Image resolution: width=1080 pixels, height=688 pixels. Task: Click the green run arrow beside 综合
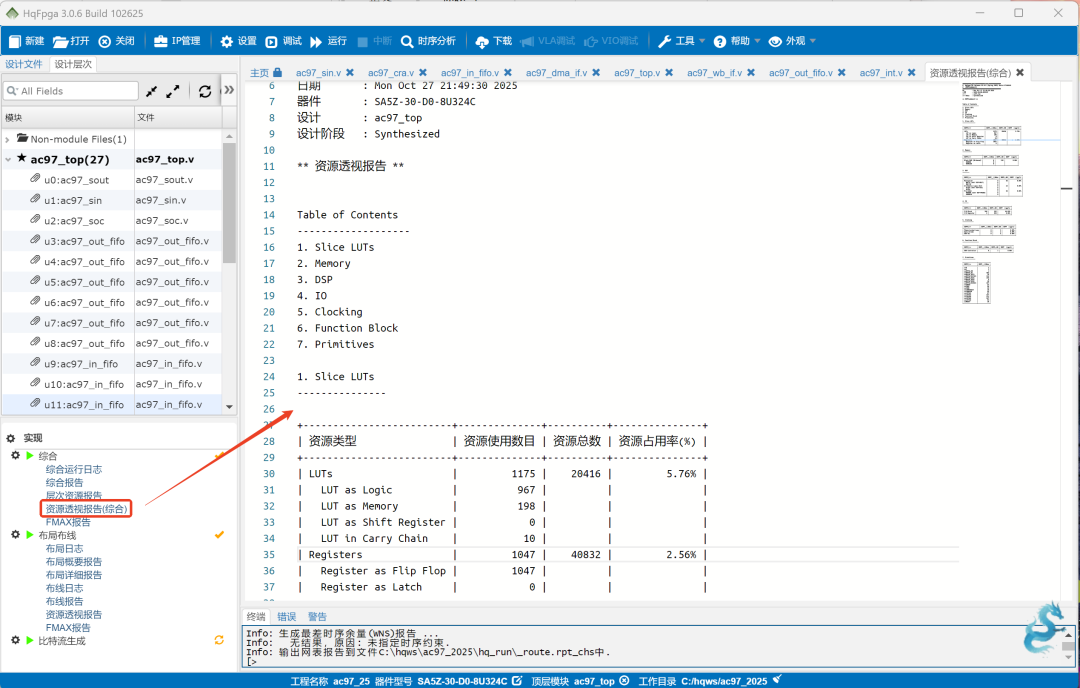pyautogui.click(x=29, y=454)
